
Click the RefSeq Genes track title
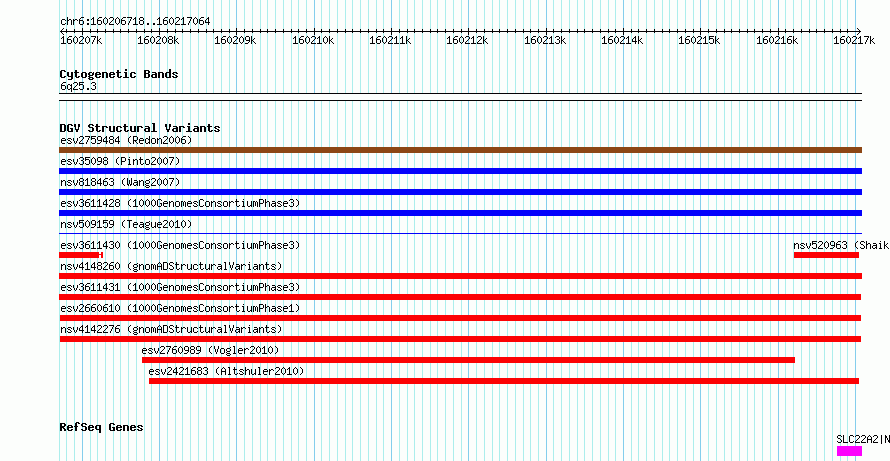101,427
